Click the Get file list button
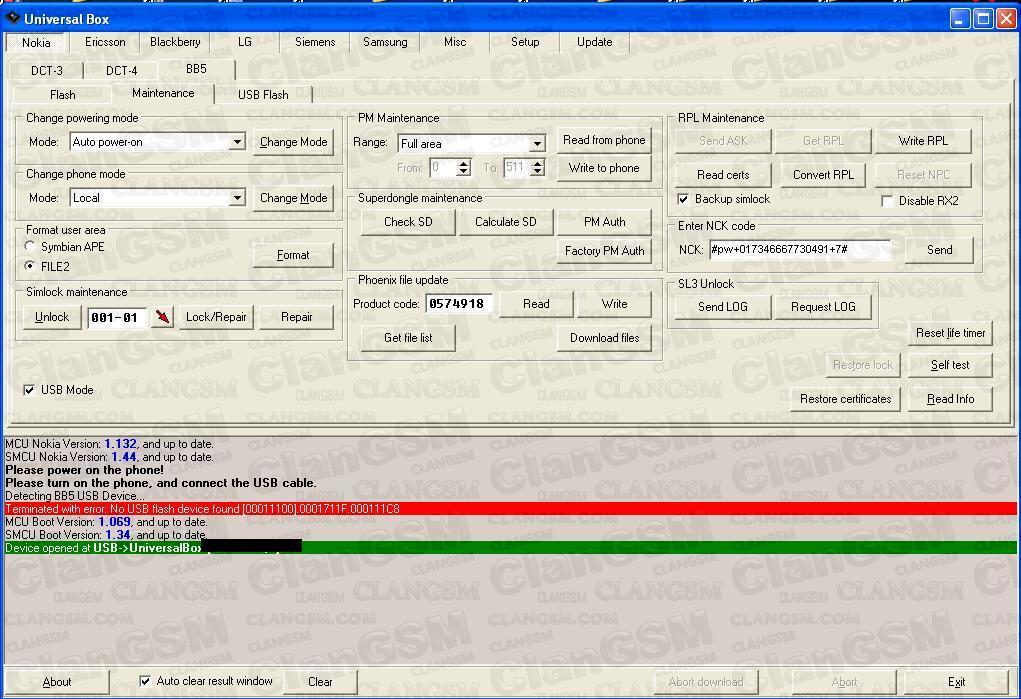The width and height of the screenshot is (1021, 699). click(408, 338)
